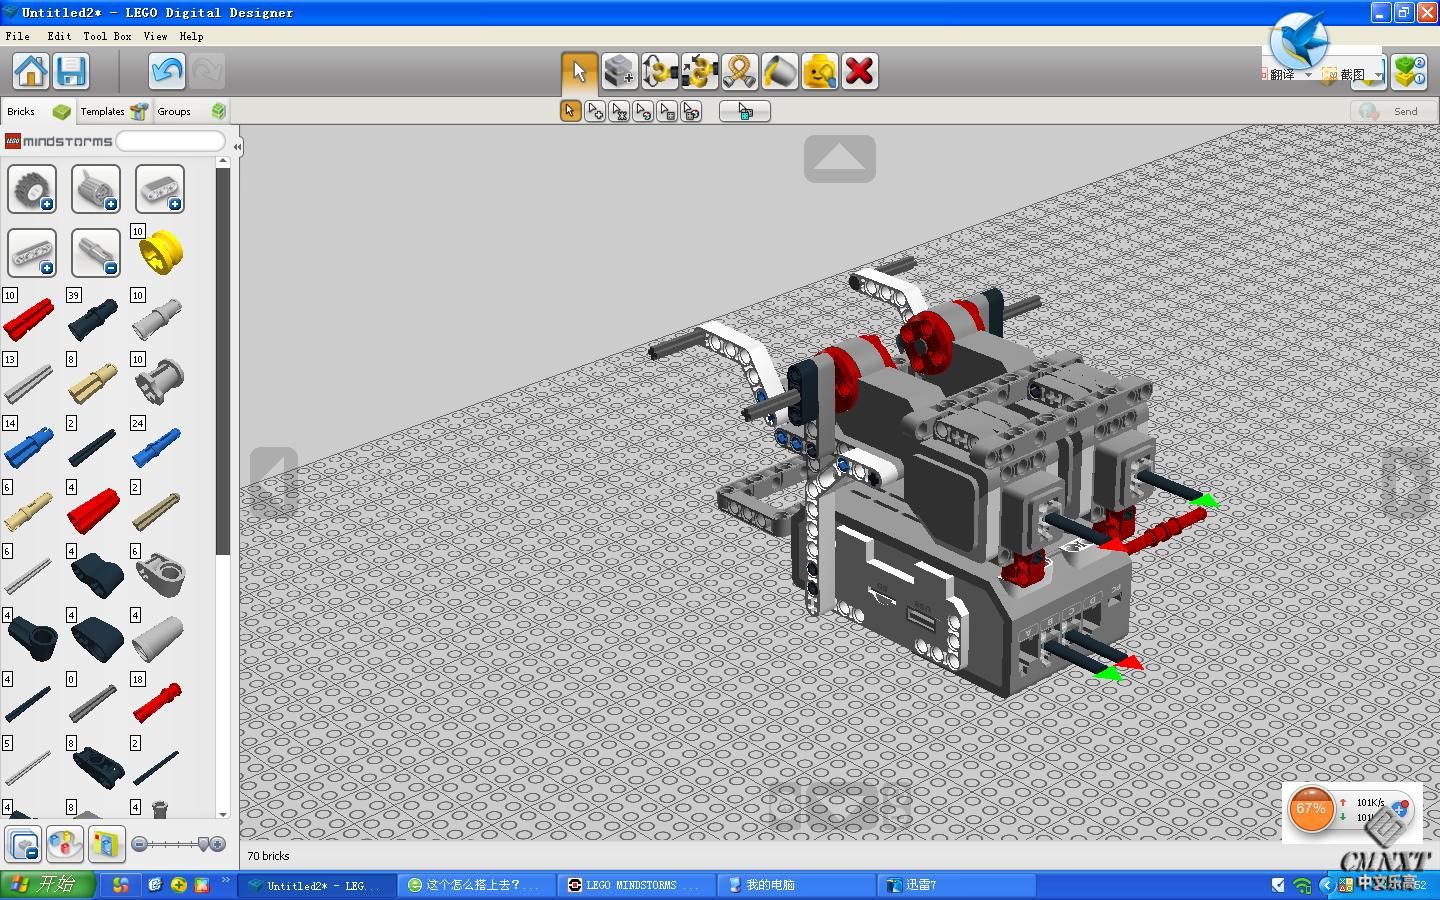Select the blue pin with count 24
The height and width of the screenshot is (900, 1440).
[157, 446]
